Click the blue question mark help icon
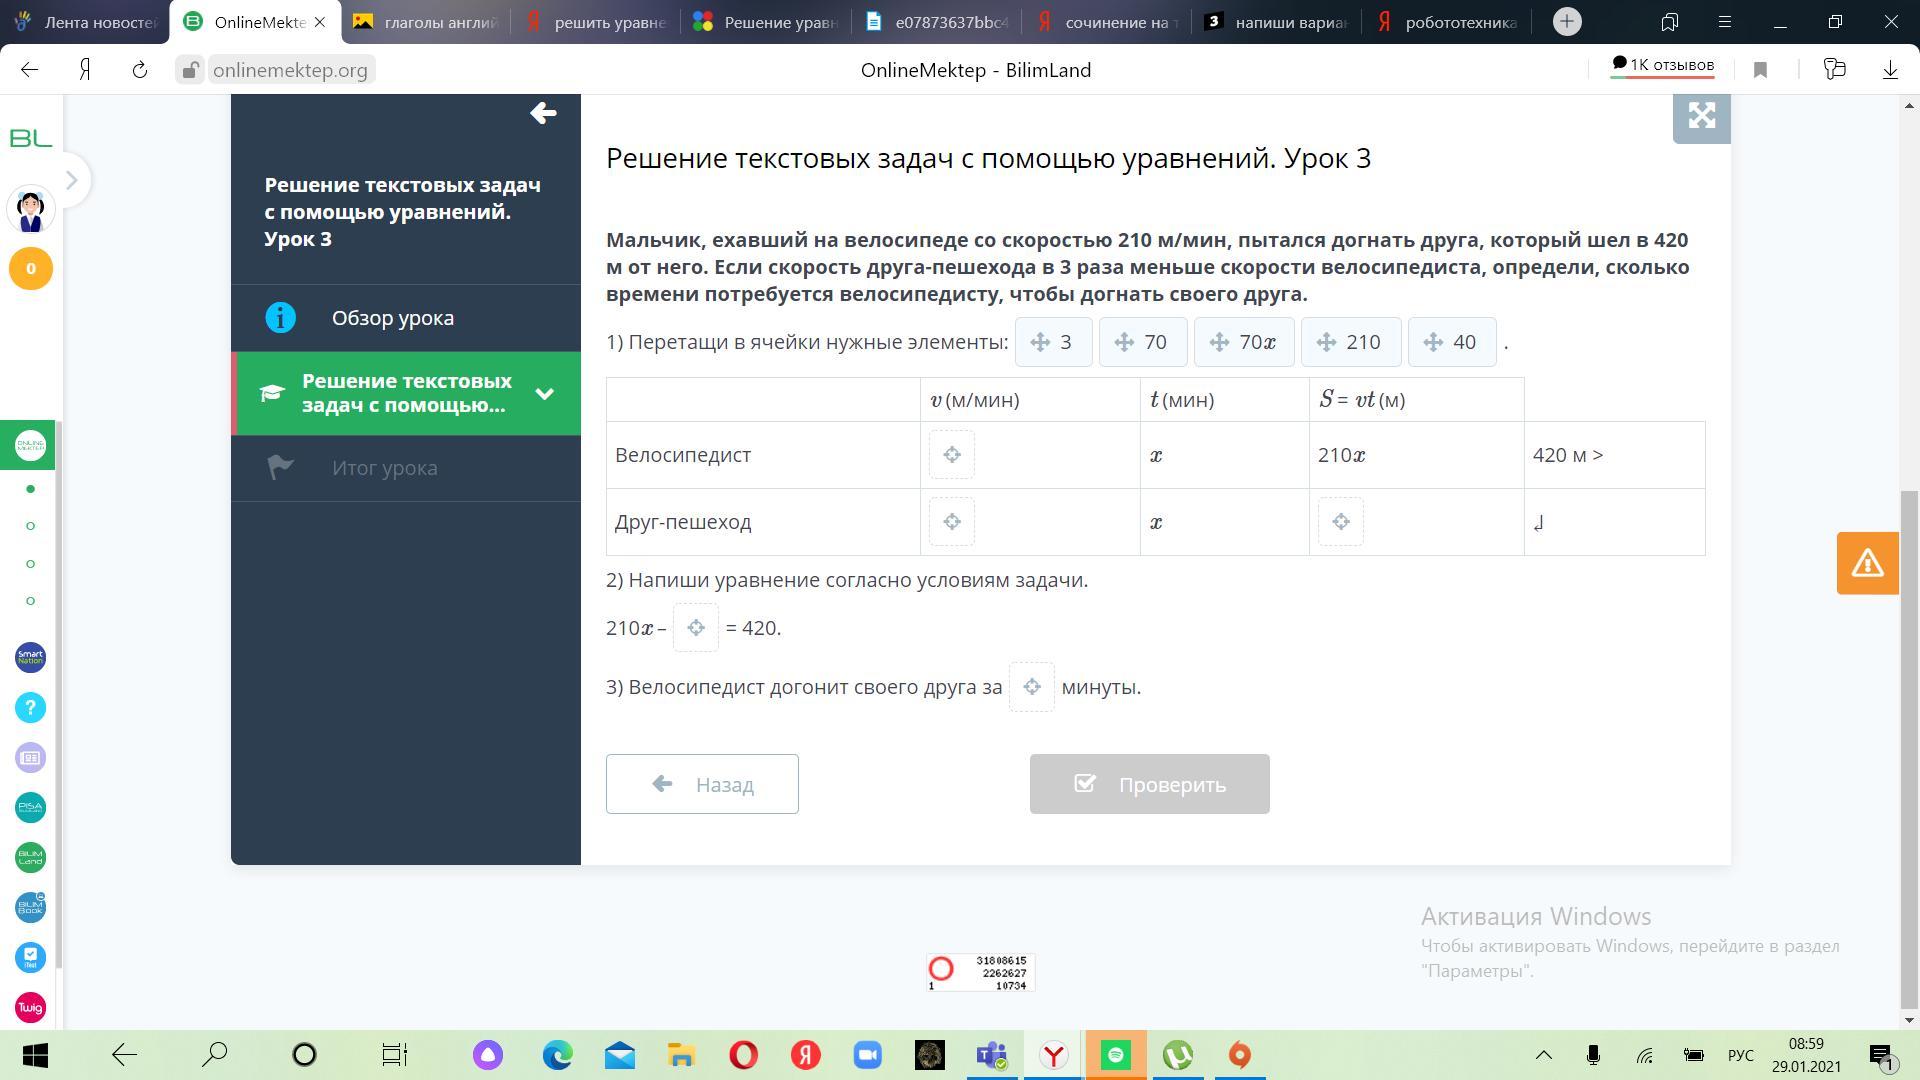Viewport: 1920px width, 1080px height. (30, 707)
